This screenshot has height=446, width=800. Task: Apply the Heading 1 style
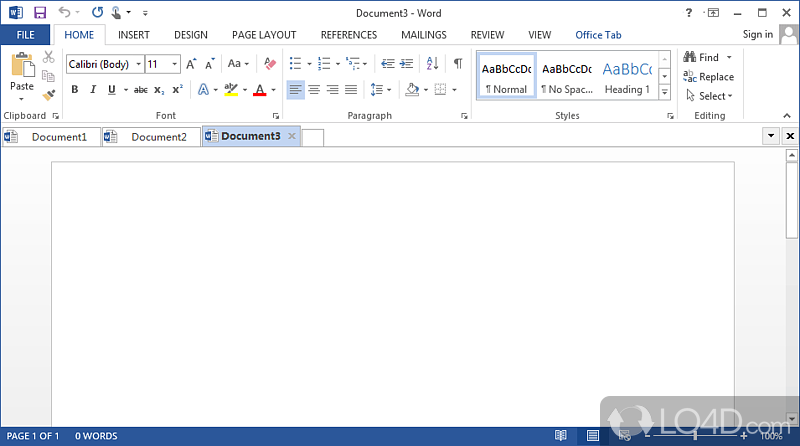click(627, 77)
